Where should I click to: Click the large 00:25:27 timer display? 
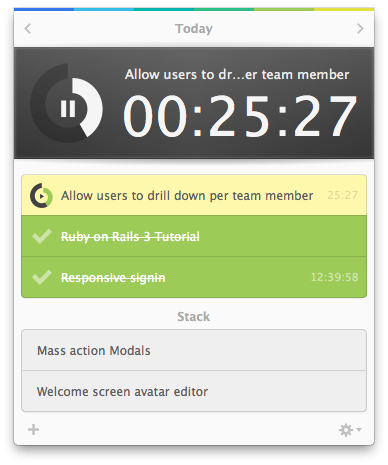240,115
